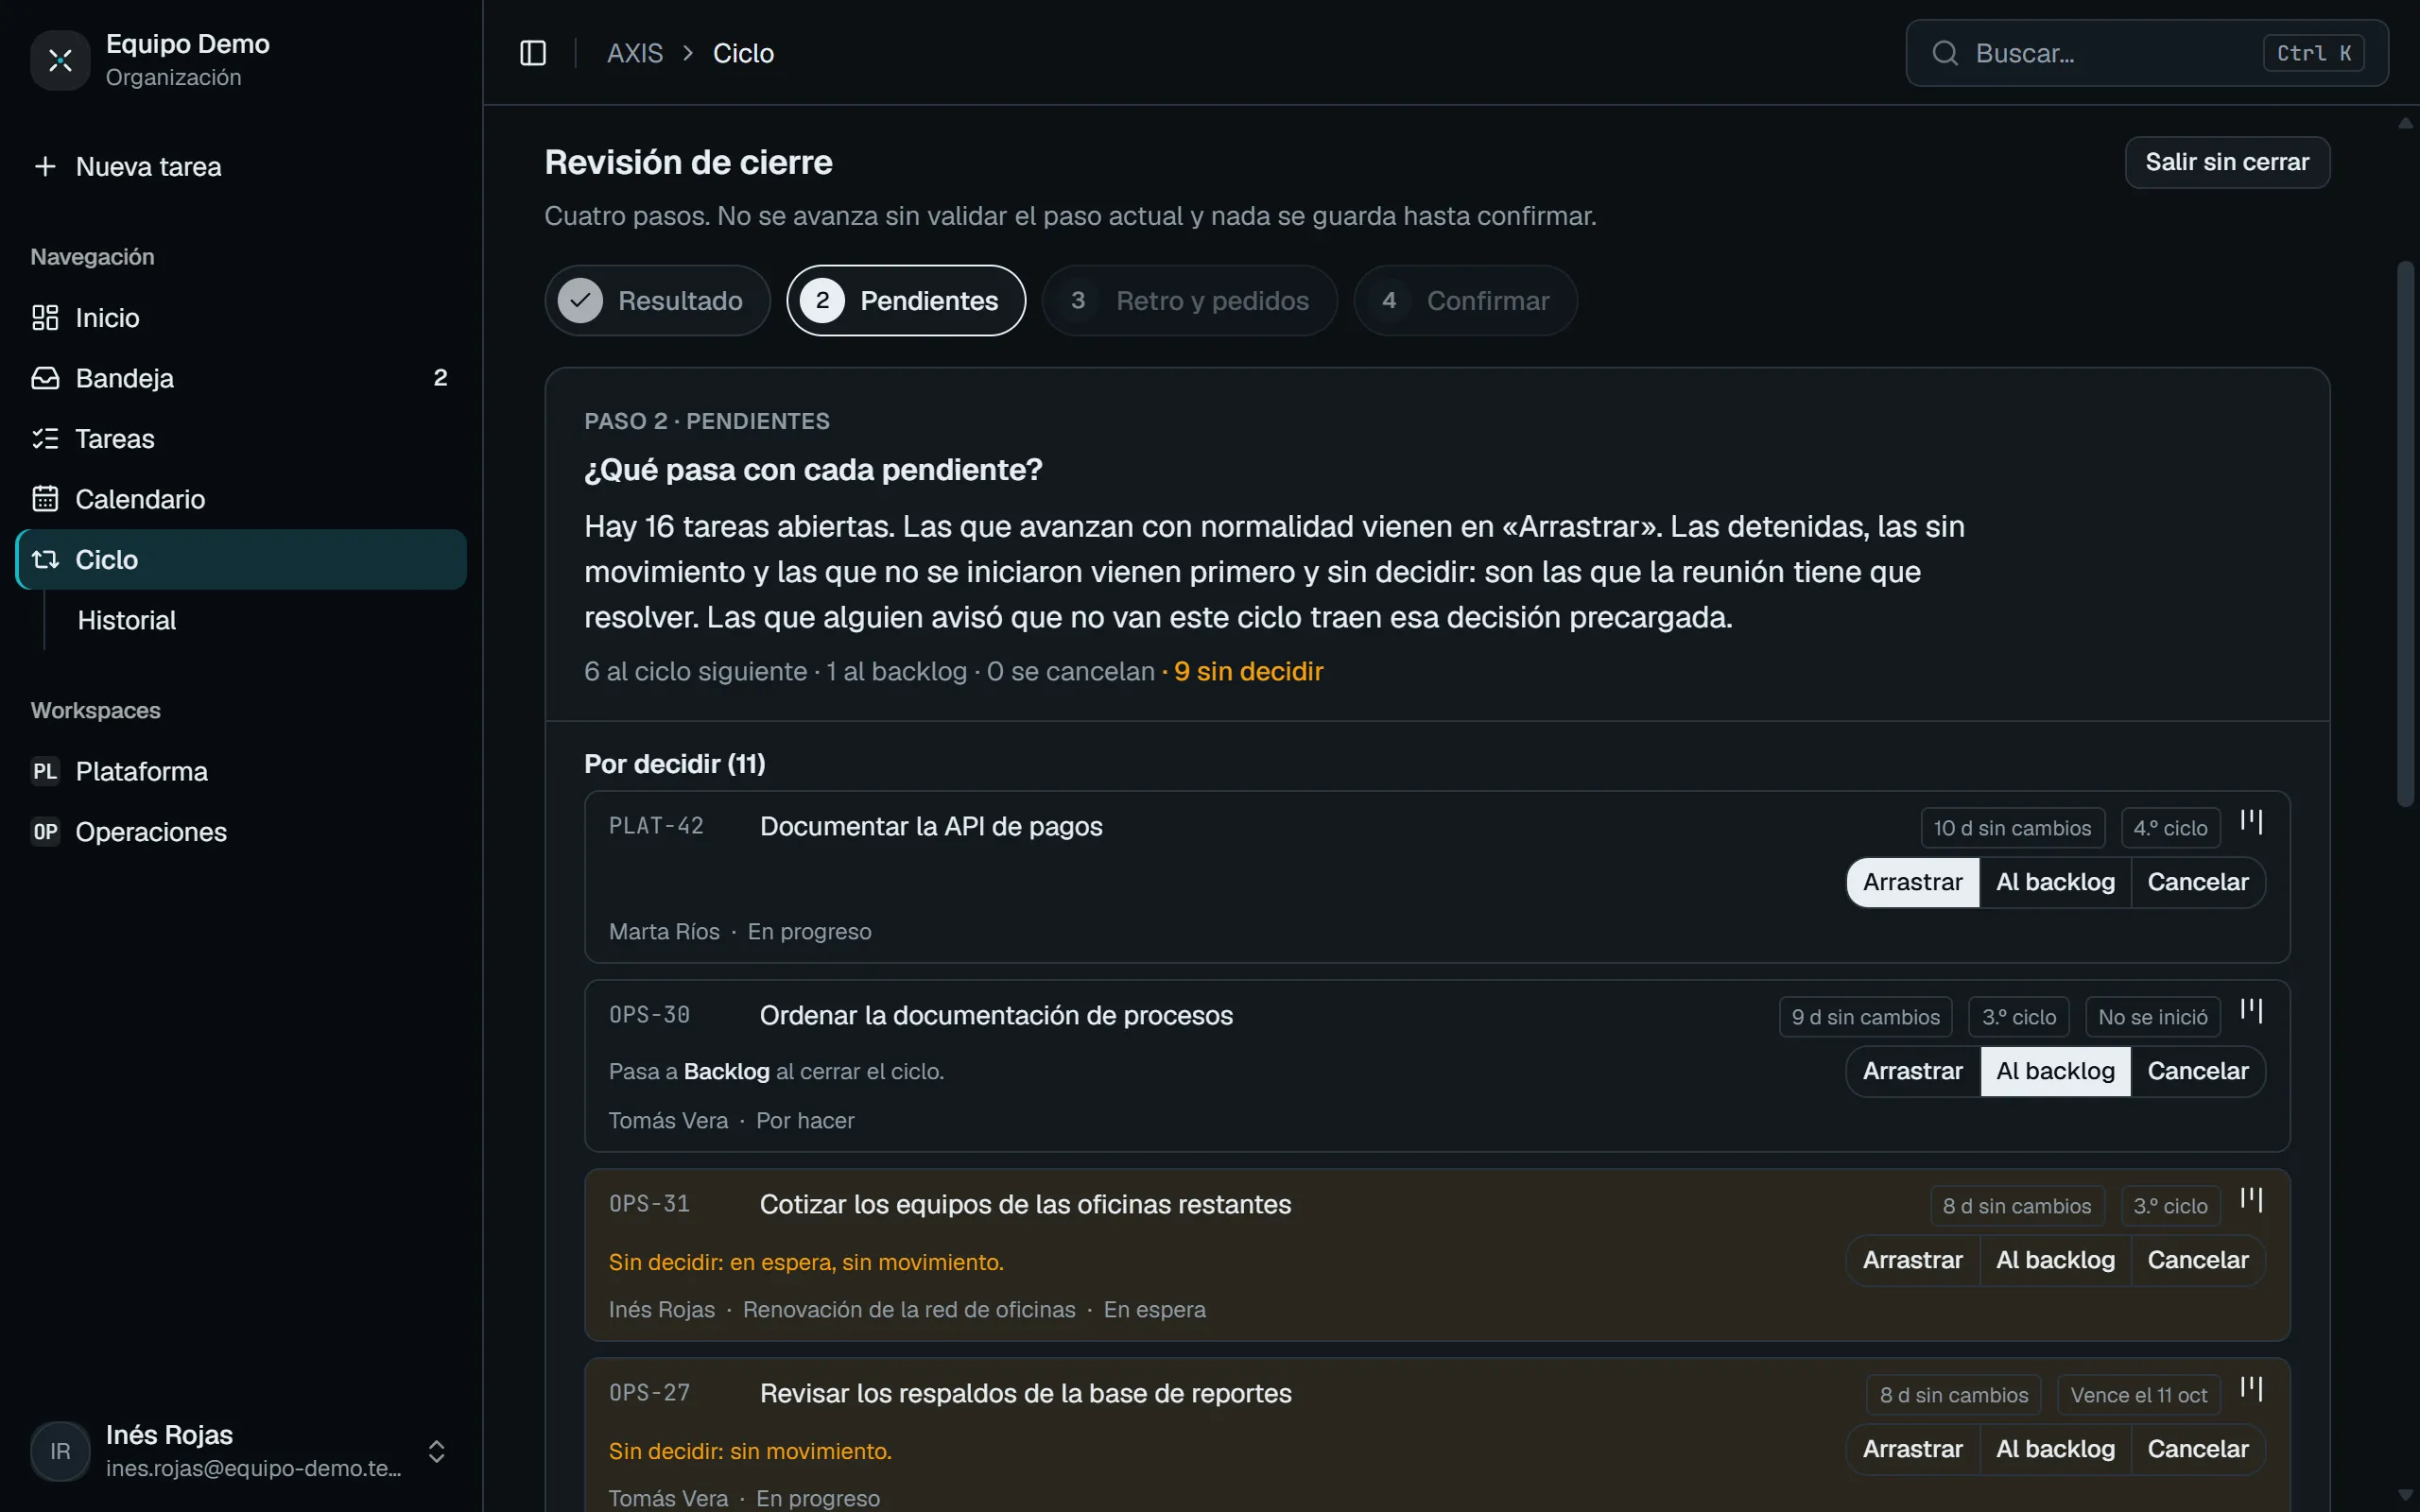Select Arrastrar for OPS-31

[x=1912, y=1260]
